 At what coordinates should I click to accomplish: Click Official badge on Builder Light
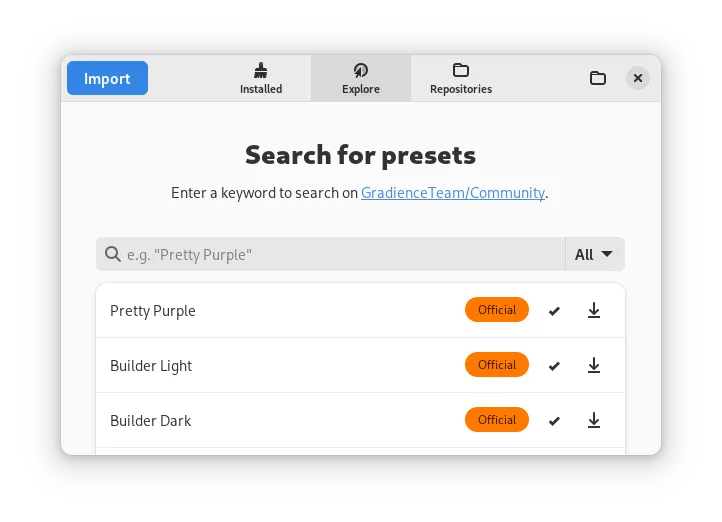[x=496, y=365]
